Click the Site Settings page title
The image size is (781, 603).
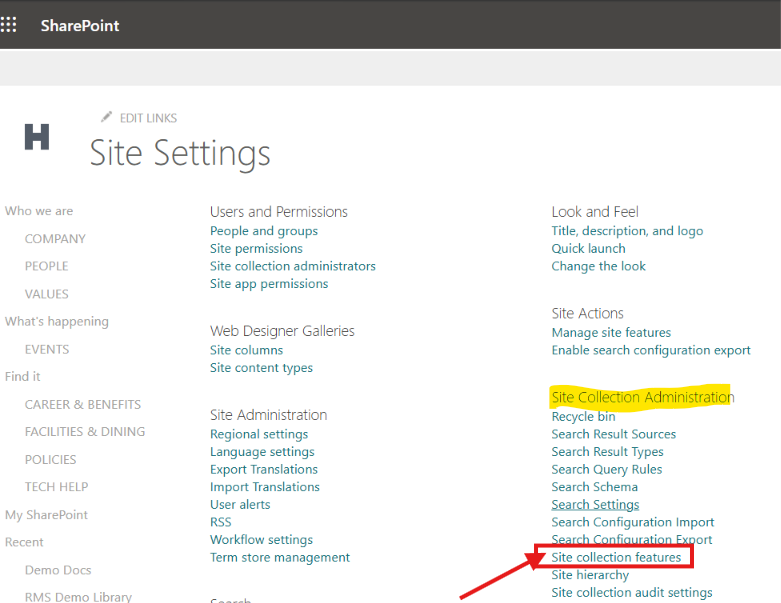pyautogui.click(x=180, y=153)
